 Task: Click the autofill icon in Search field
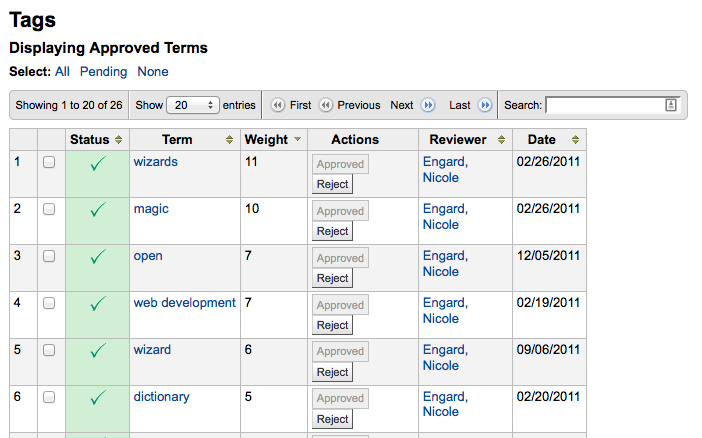671,105
